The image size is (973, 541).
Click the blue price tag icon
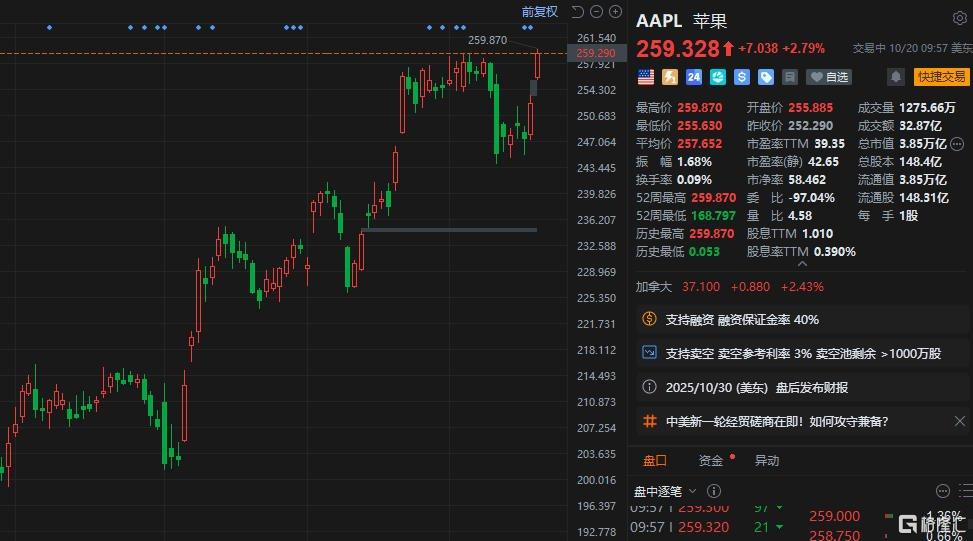coord(766,77)
